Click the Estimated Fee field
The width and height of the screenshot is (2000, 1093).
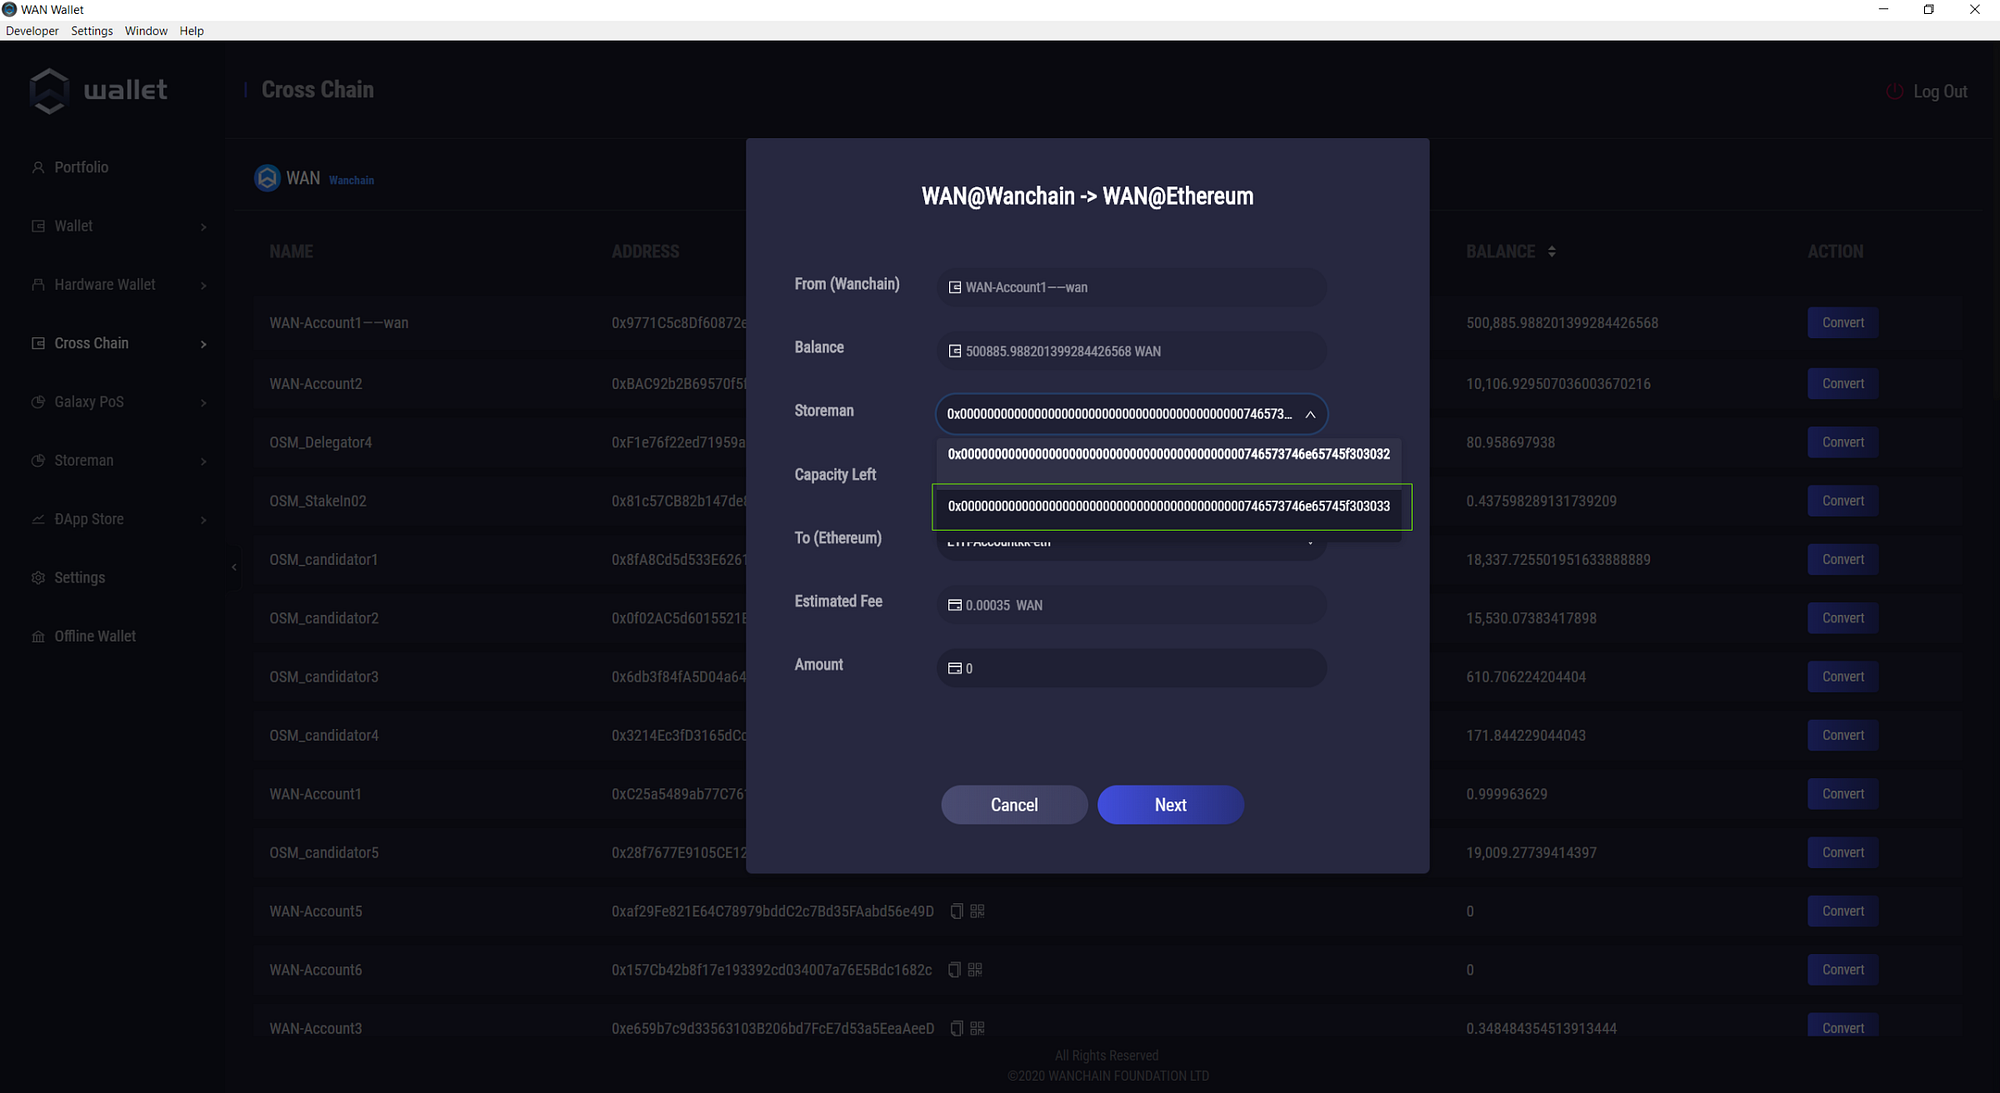[x=1131, y=605]
